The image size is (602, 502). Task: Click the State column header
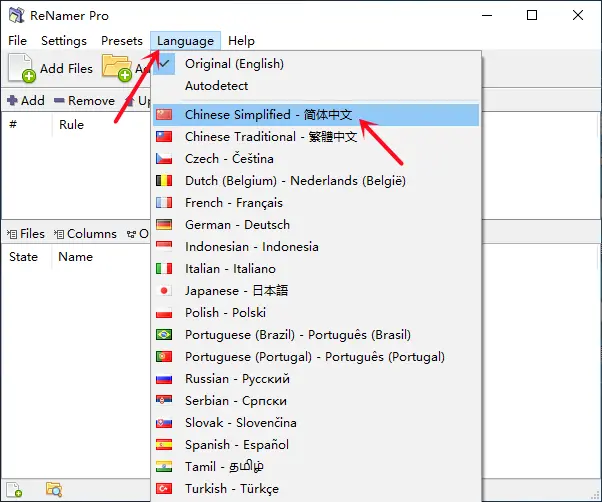pos(23,257)
